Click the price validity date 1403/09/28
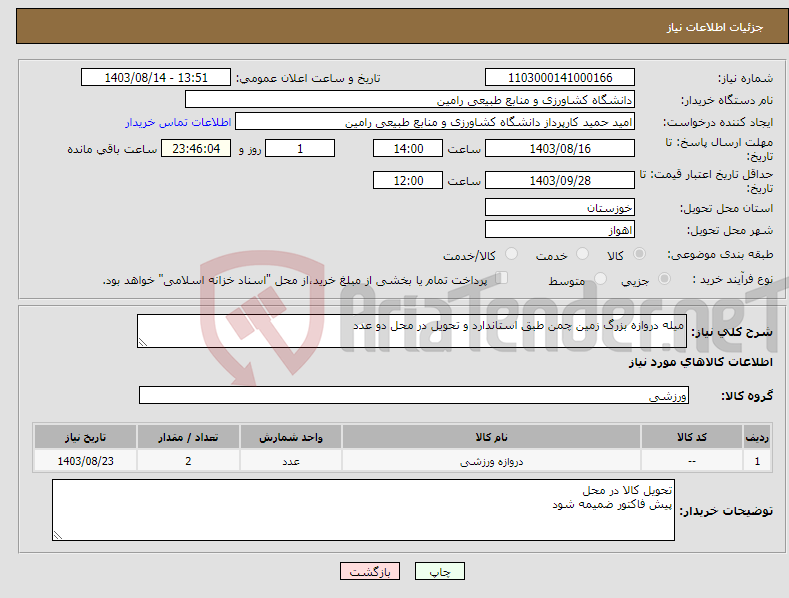This screenshot has width=789, height=598. coord(560,180)
